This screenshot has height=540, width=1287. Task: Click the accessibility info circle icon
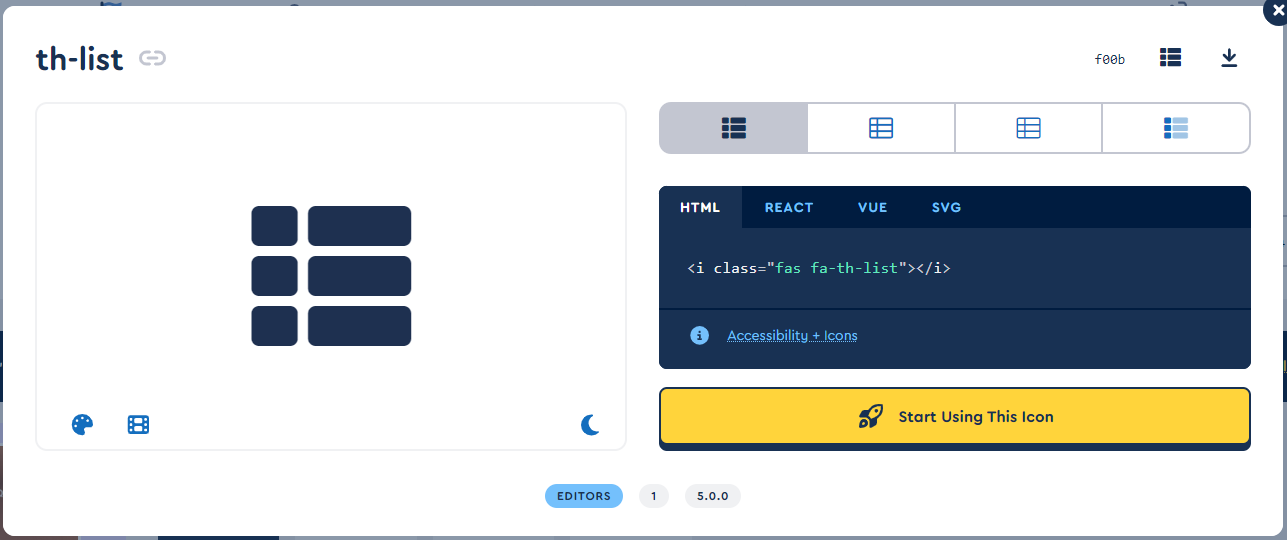(699, 335)
